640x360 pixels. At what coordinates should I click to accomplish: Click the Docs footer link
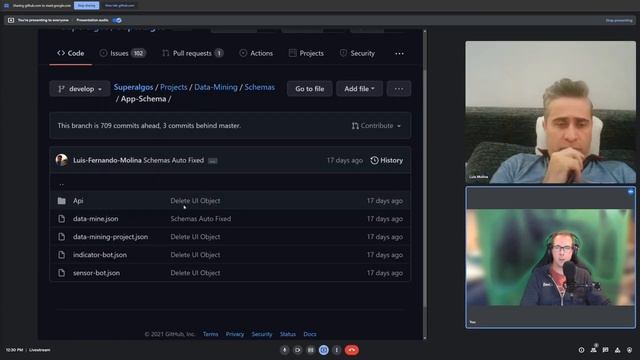click(310, 334)
